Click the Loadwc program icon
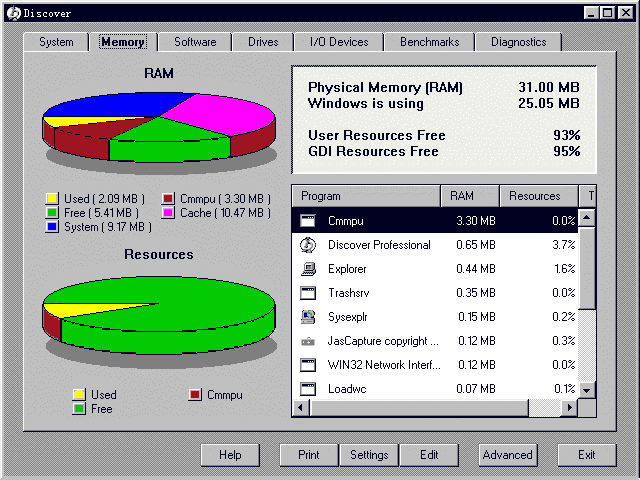640x480 pixels. [308, 389]
